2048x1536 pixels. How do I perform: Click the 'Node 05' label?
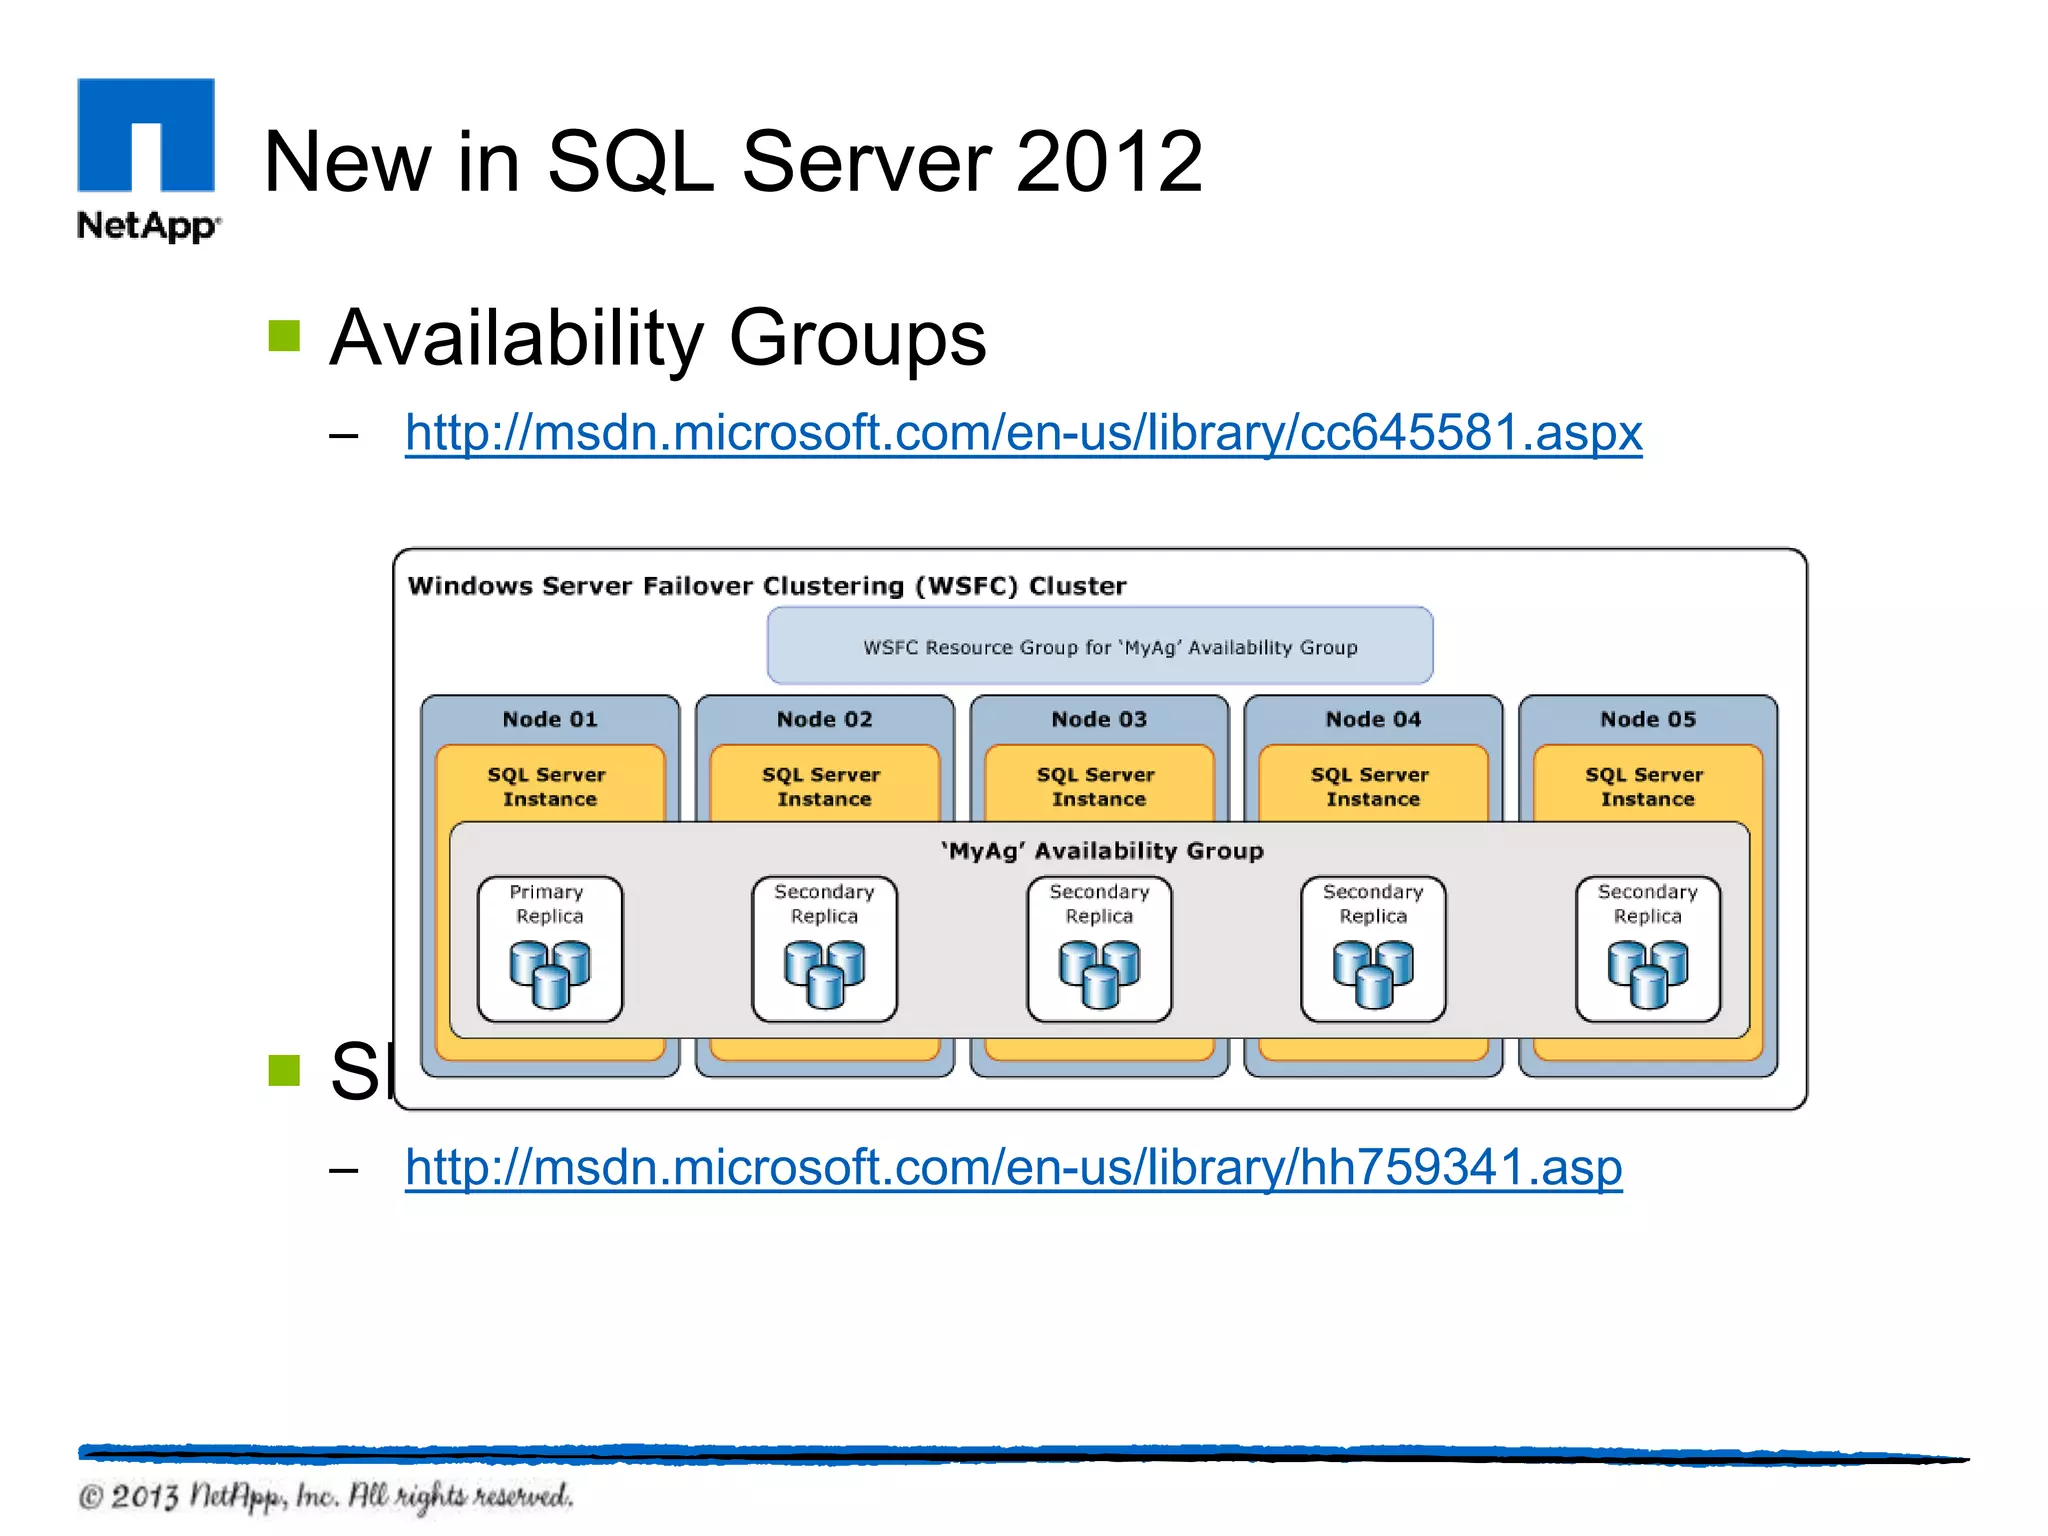(x=1648, y=719)
